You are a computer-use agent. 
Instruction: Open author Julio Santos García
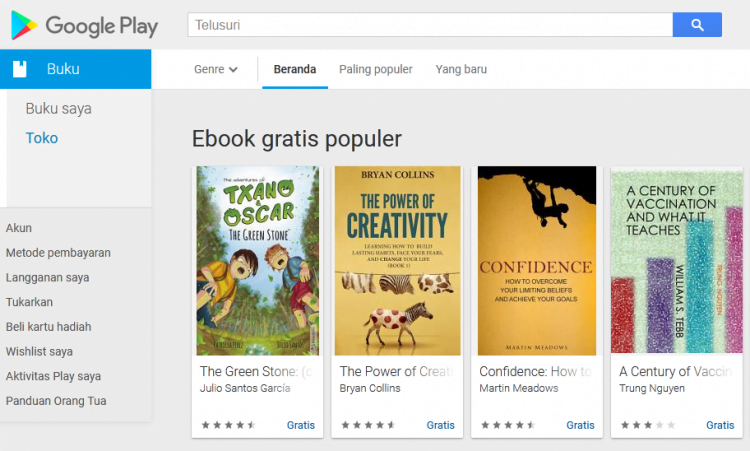click(x=245, y=388)
